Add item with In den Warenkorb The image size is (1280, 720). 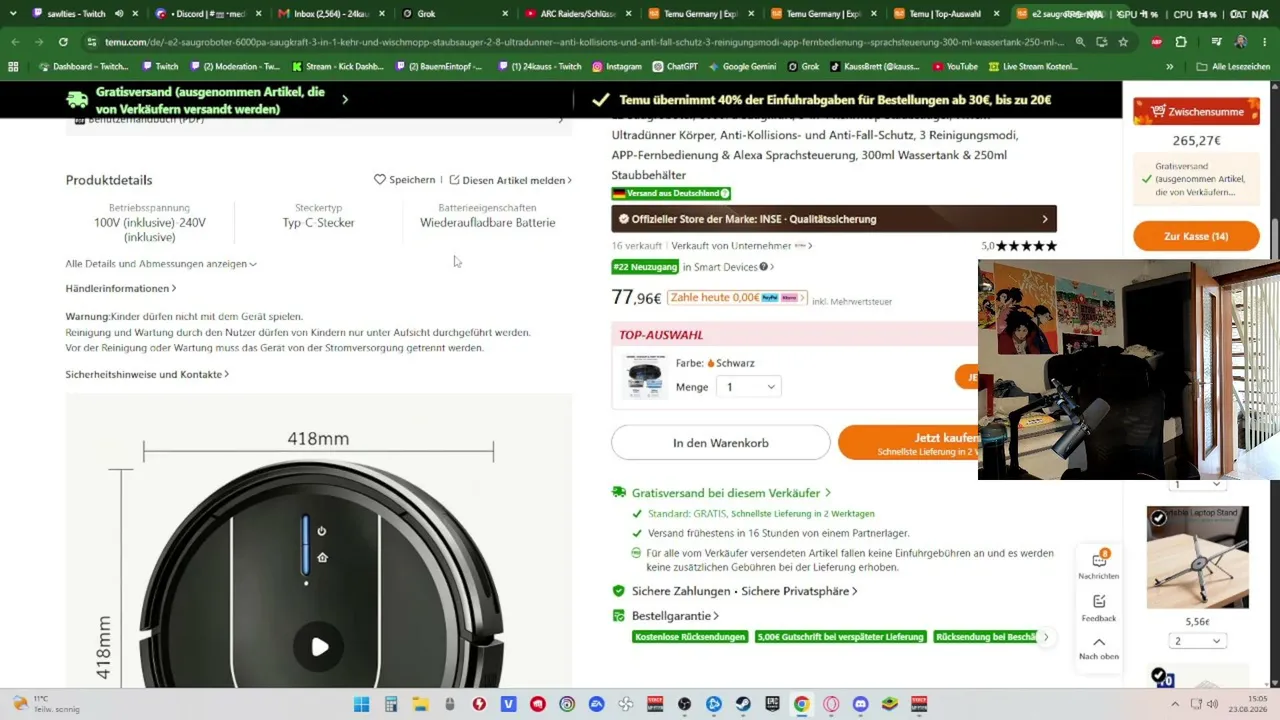coord(721,442)
